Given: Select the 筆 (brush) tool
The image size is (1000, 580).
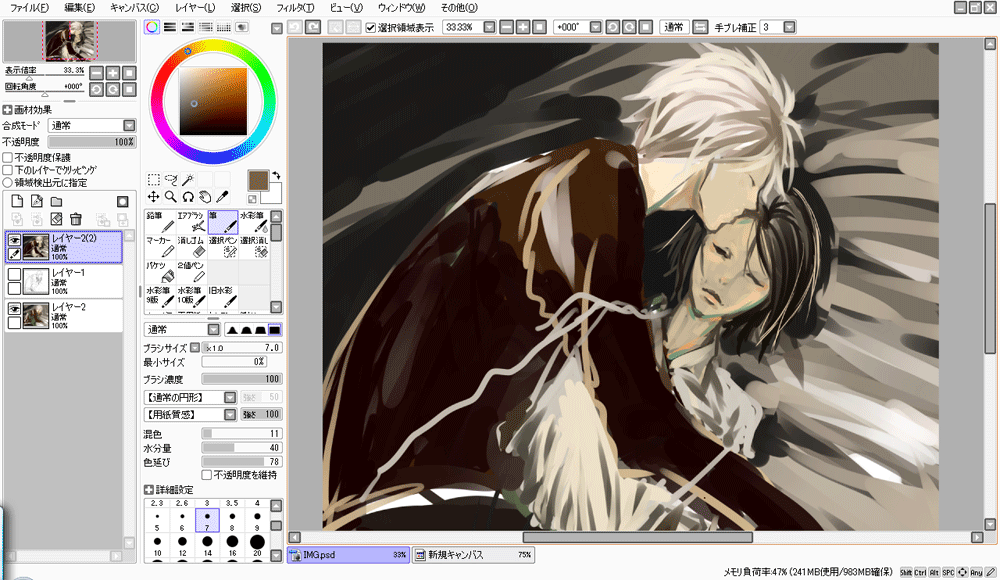Looking at the screenshot, I should pos(223,222).
